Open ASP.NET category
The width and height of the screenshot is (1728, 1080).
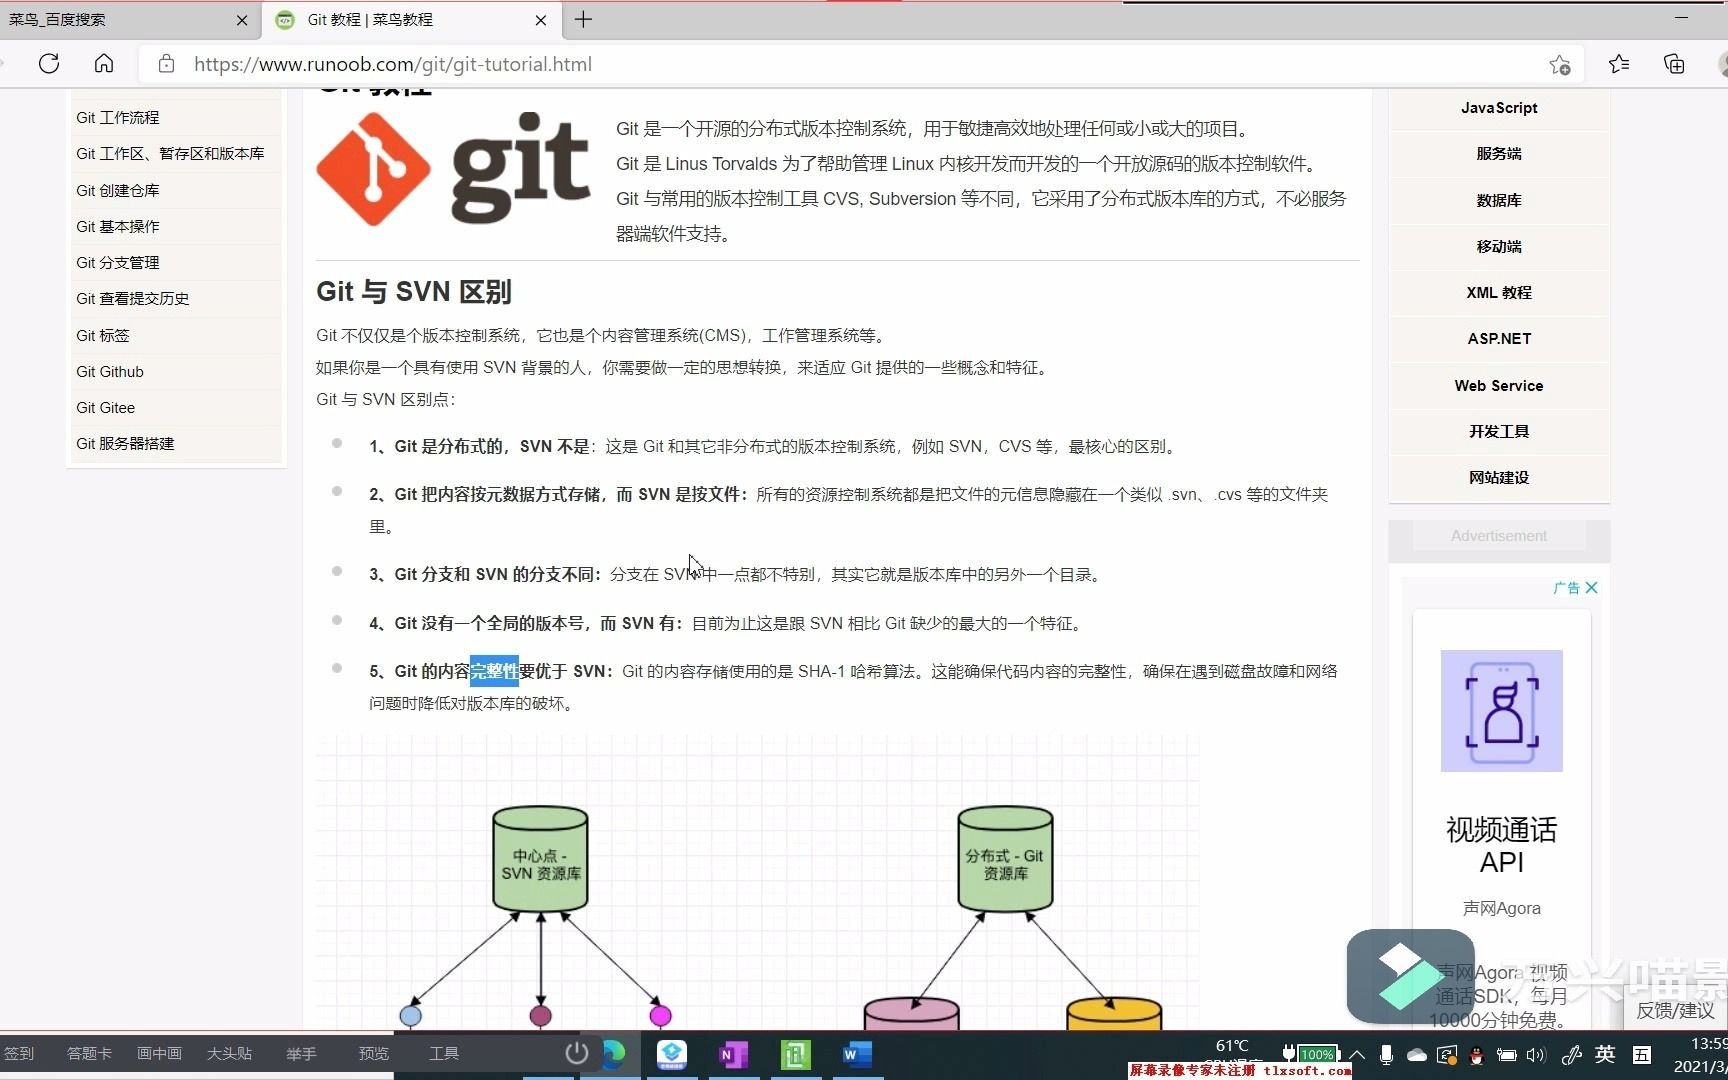point(1499,338)
